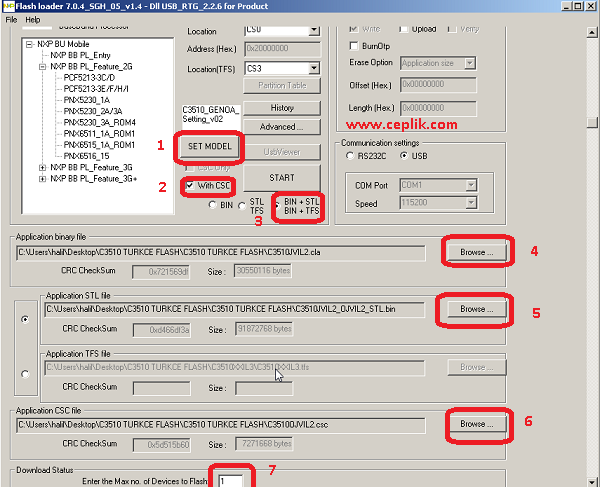Screen dimensions: 600x487
Task: Open the Erase Option dropdown
Action: tap(470, 63)
